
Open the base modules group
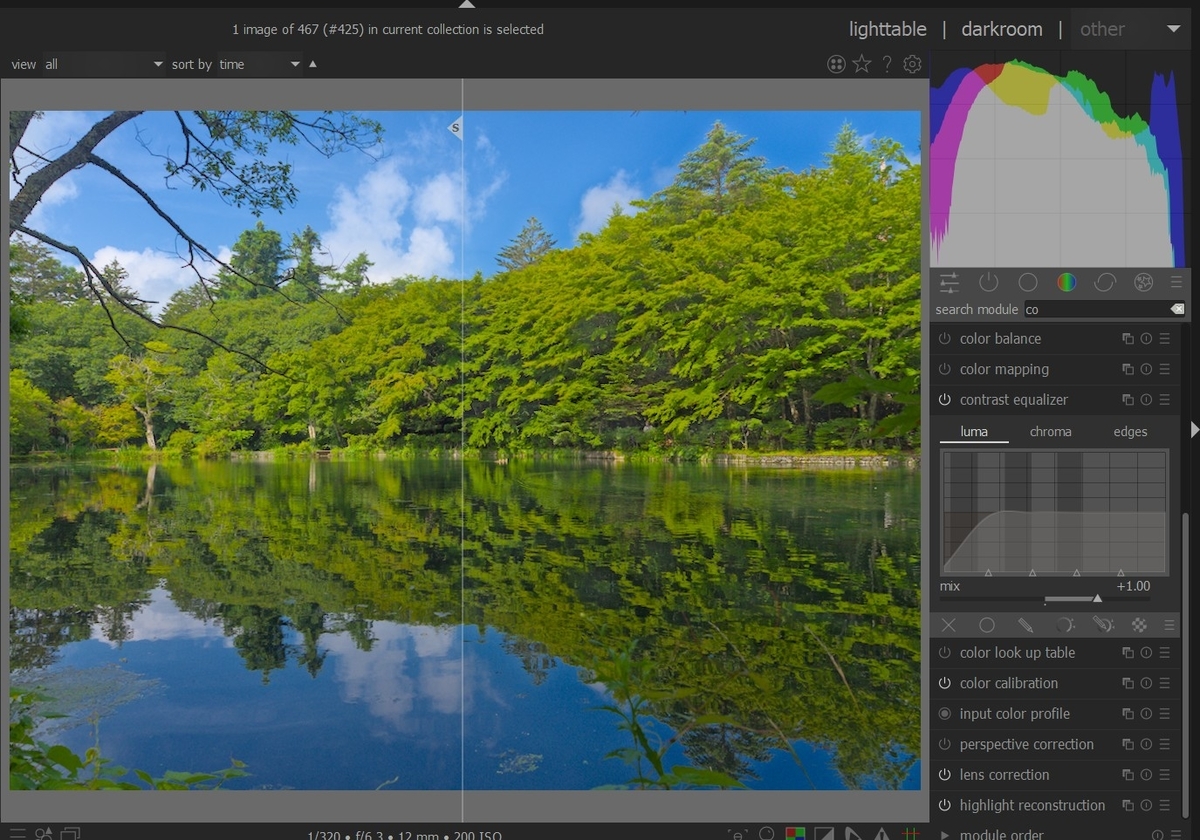coord(1027,283)
